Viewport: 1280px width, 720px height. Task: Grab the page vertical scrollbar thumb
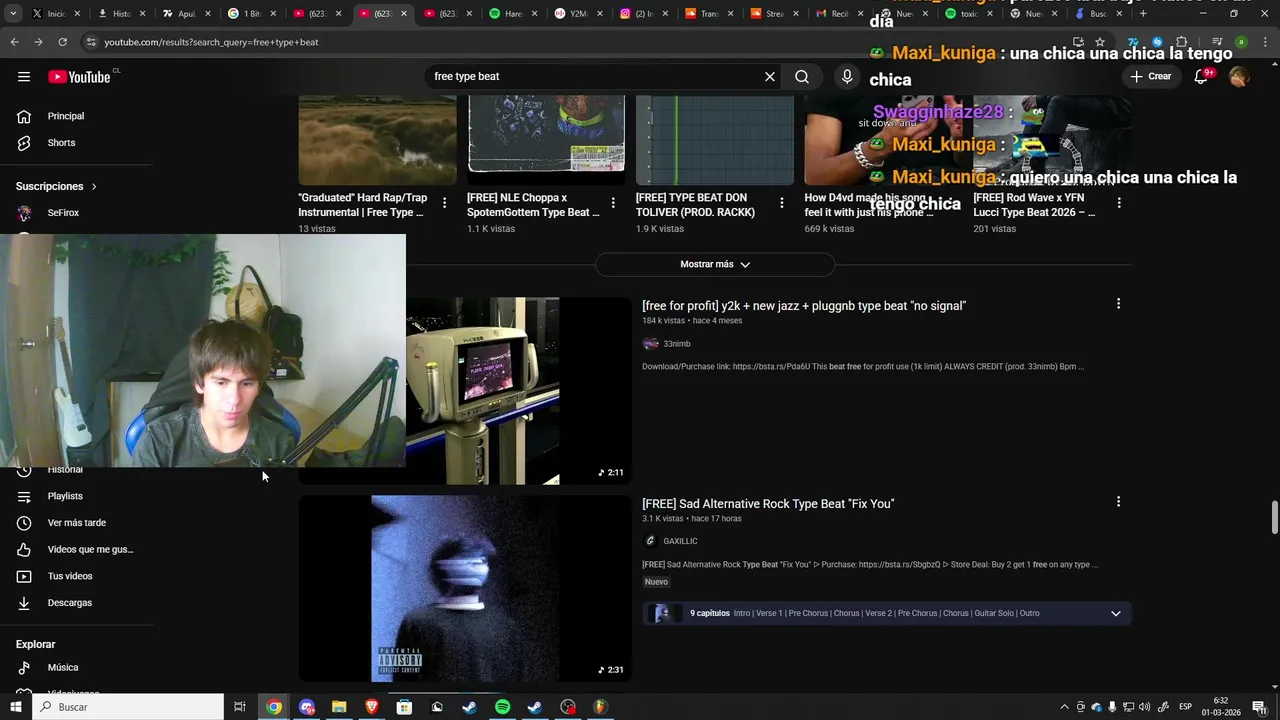point(1274,518)
